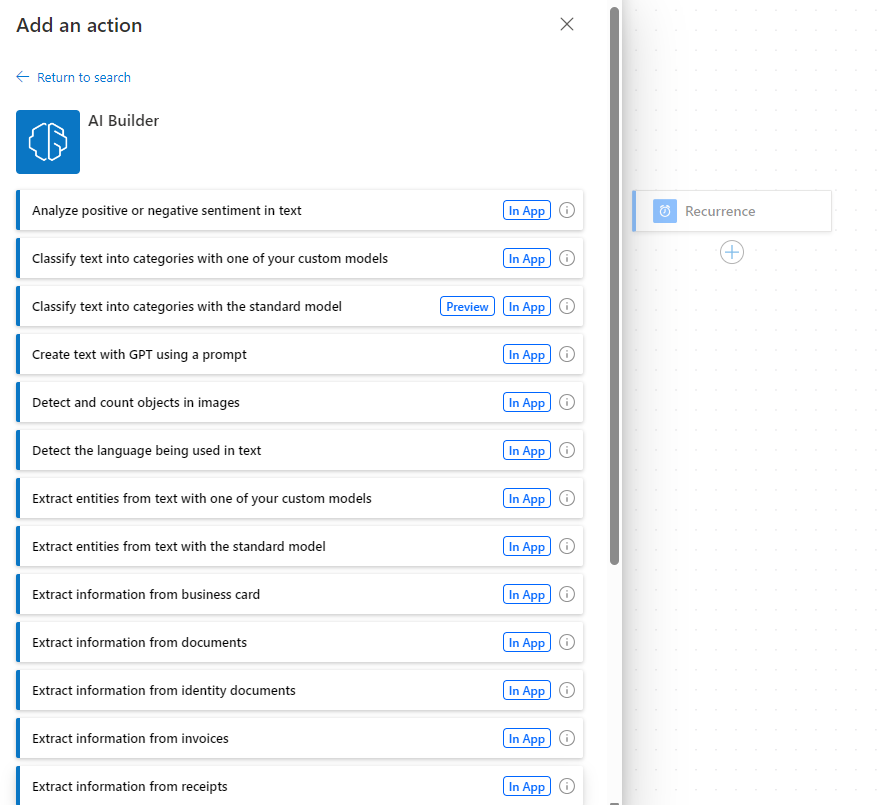This screenshot has height=805, width=880.
Task: Click In App badge on Detect language row
Action: click(x=526, y=450)
